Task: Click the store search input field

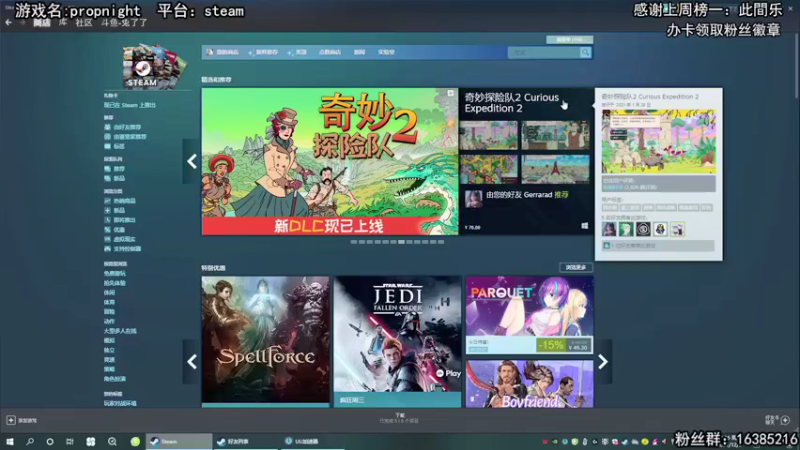Action: point(544,52)
